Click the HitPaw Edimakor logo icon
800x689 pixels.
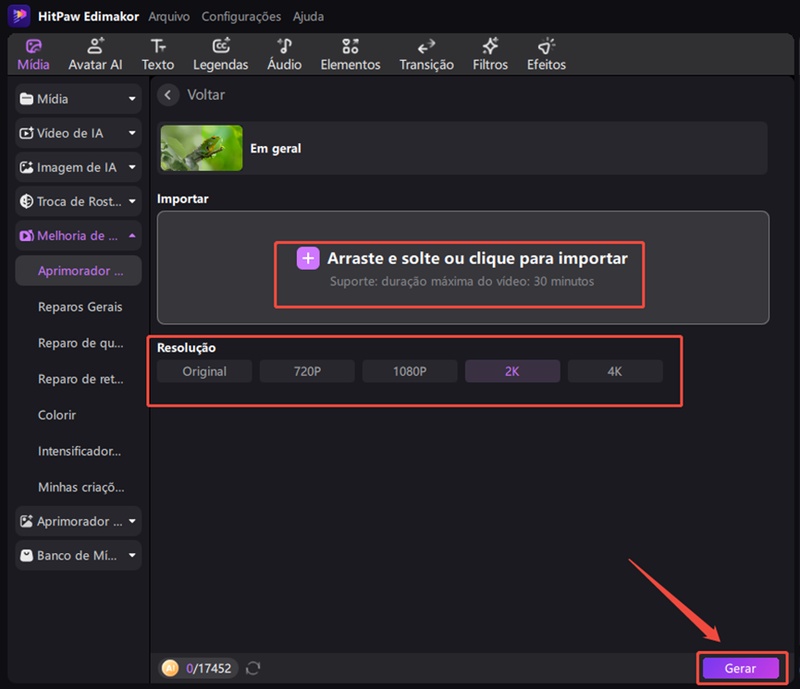[19, 16]
